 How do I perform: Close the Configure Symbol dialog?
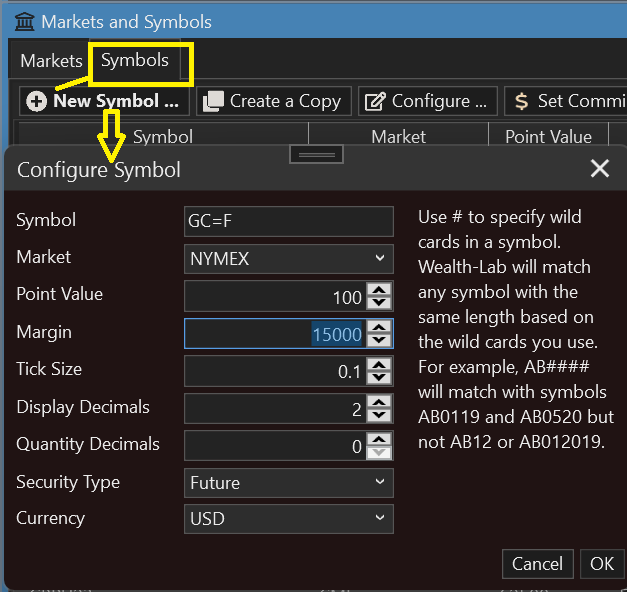click(x=599, y=168)
